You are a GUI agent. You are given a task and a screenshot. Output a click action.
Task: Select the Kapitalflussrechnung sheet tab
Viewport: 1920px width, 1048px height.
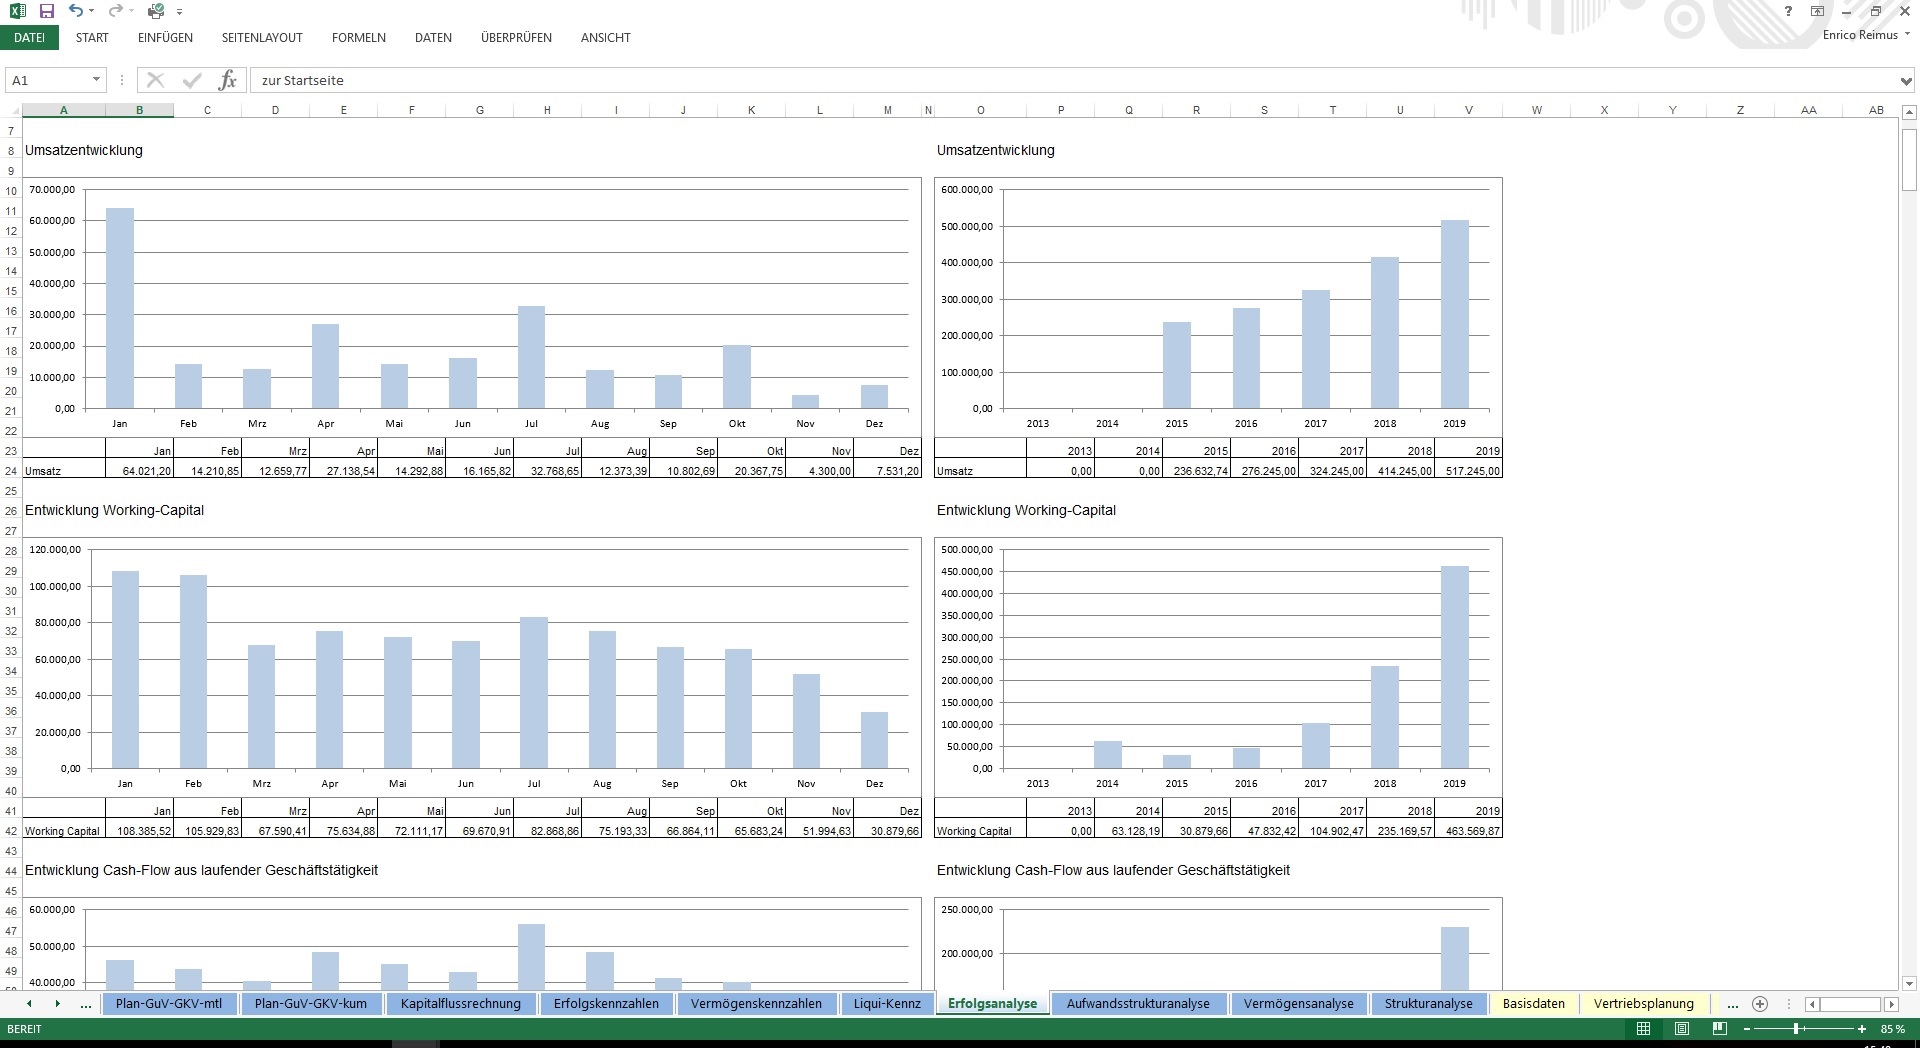click(x=460, y=1003)
